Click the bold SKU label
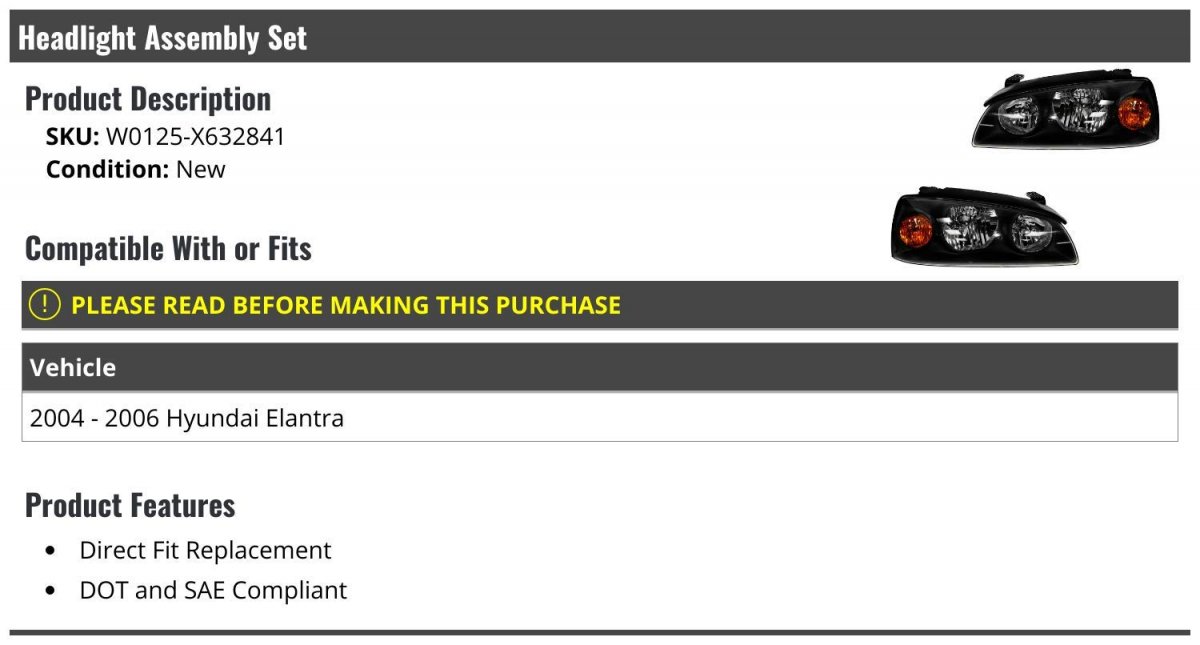The height and width of the screenshot is (645, 1200). coord(72,136)
